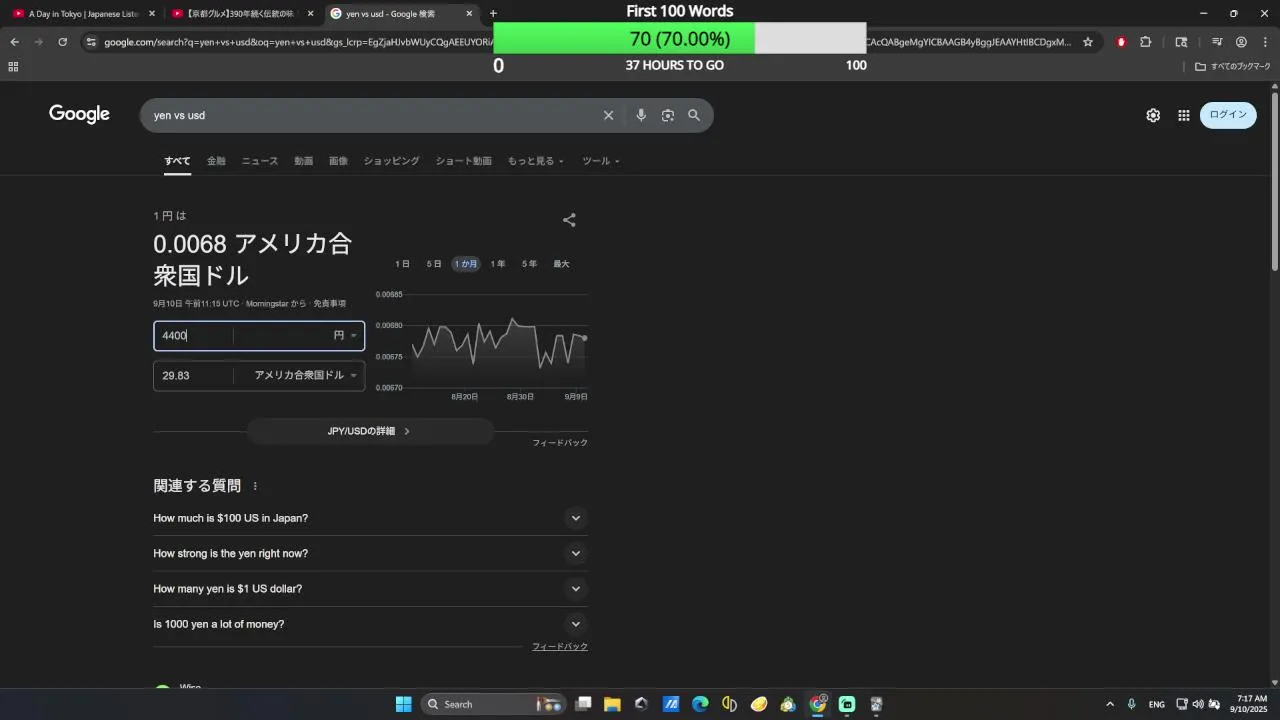Share the currency conversion result
This screenshot has width=1280, height=720.
569,220
